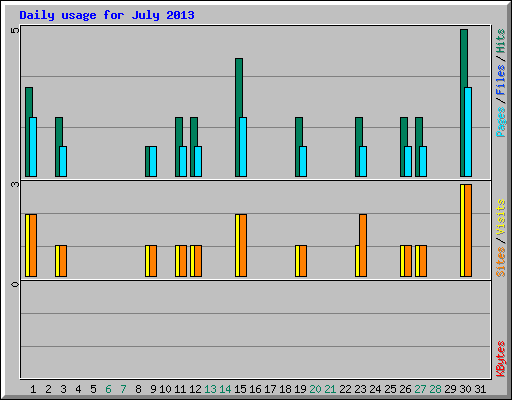
Task: Click the orange "Sites" legend label
Action: (x=501, y=262)
